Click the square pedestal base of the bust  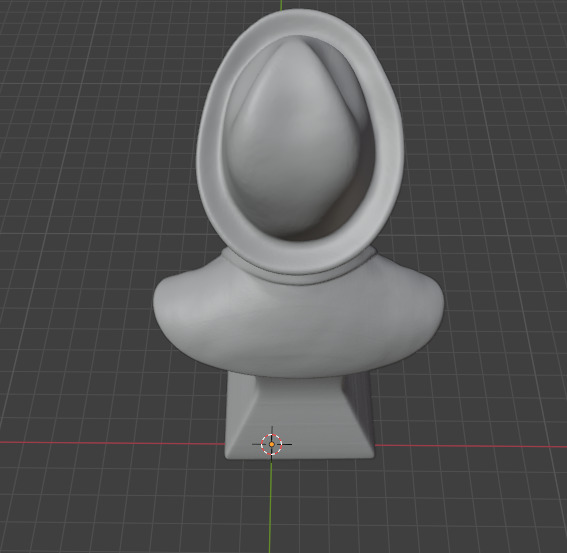pos(300,416)
